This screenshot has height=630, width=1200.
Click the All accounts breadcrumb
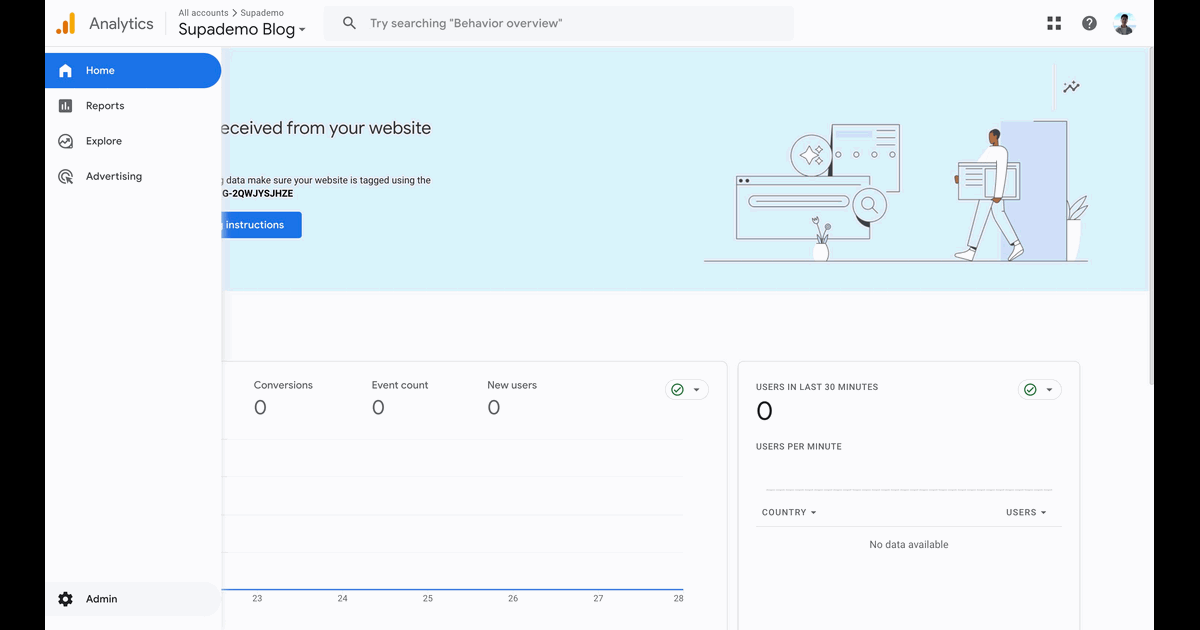tap(203, 13)
